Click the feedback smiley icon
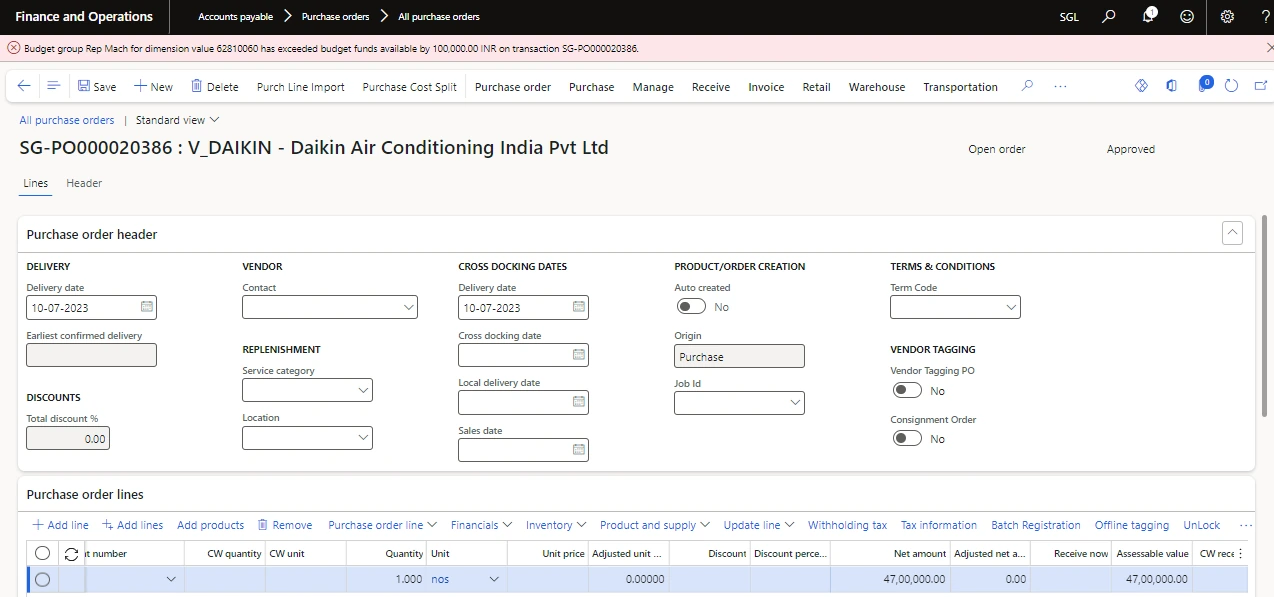The image size is (1274, 597). [x=1187, y=17]
